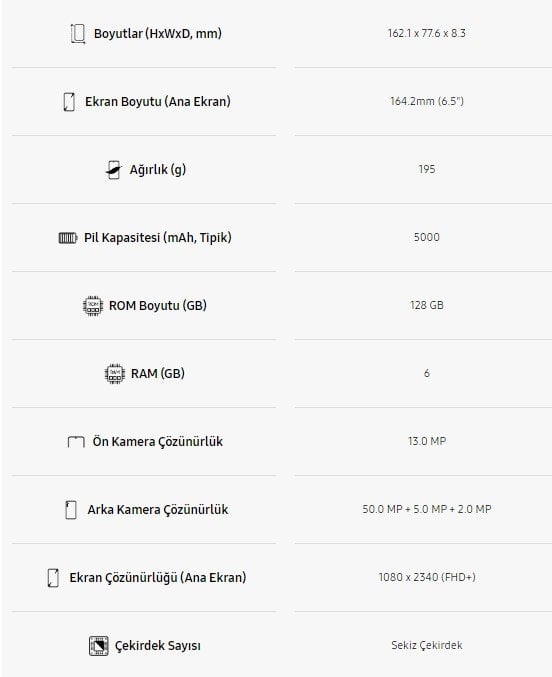Viewport: 552px width, 677px height.
Task: Click the 164.2mm (6.5") screen size value
Action: pos(427,101)
